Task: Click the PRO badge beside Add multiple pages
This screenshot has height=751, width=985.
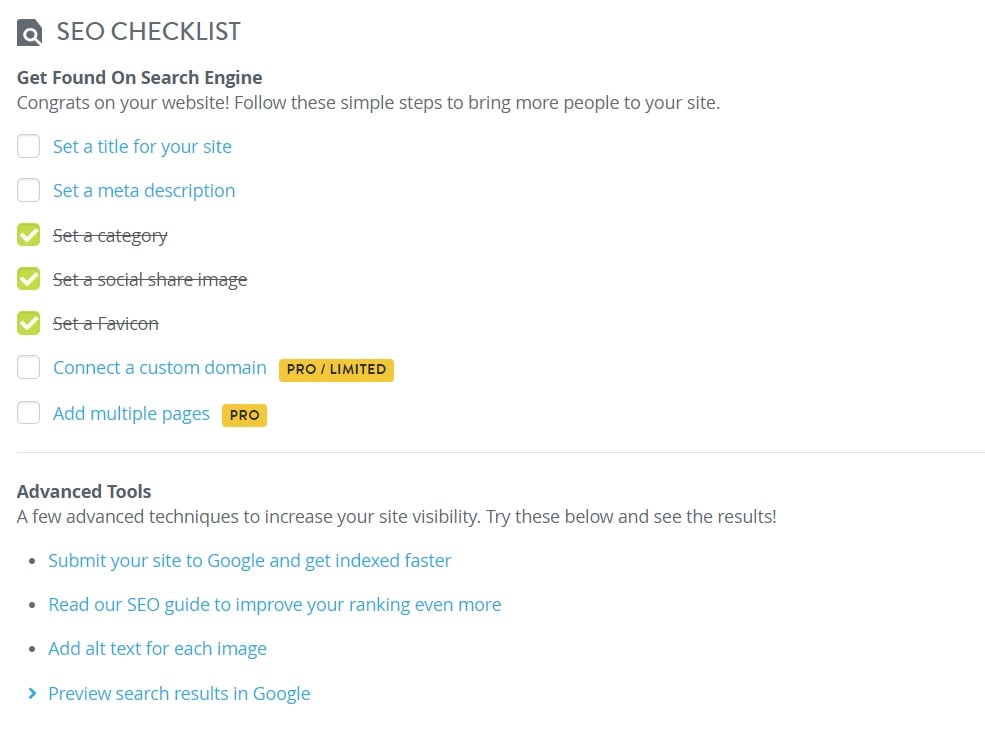Action: tap(244, 415)
